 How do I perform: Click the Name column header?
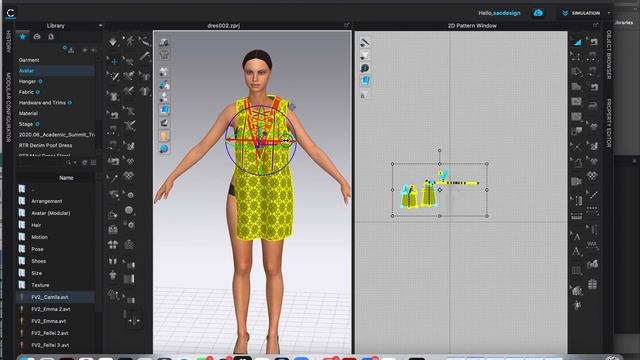point(66,178)
